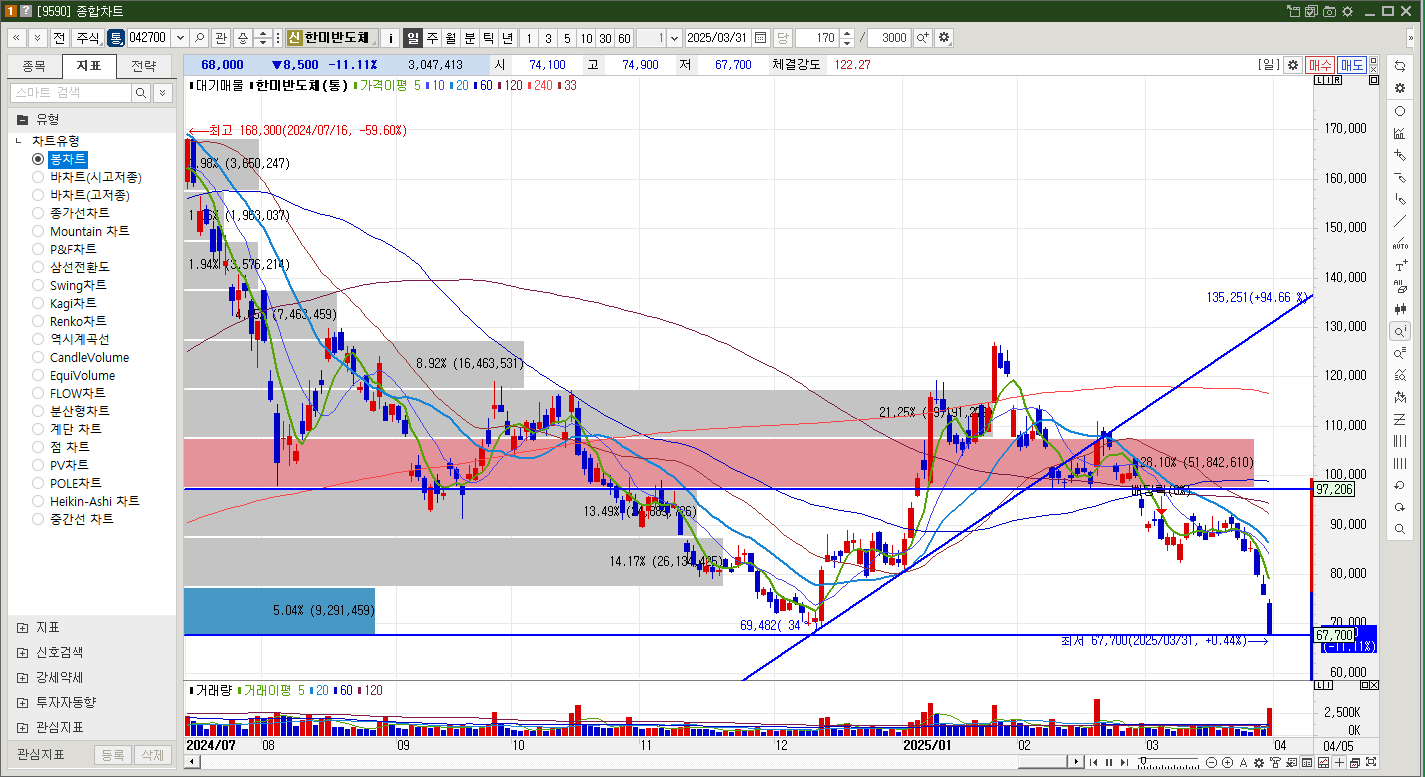The height and width of the screenshot is (777, 1425).
Task: Click the 3000 count input field
Action: (888, 38)
